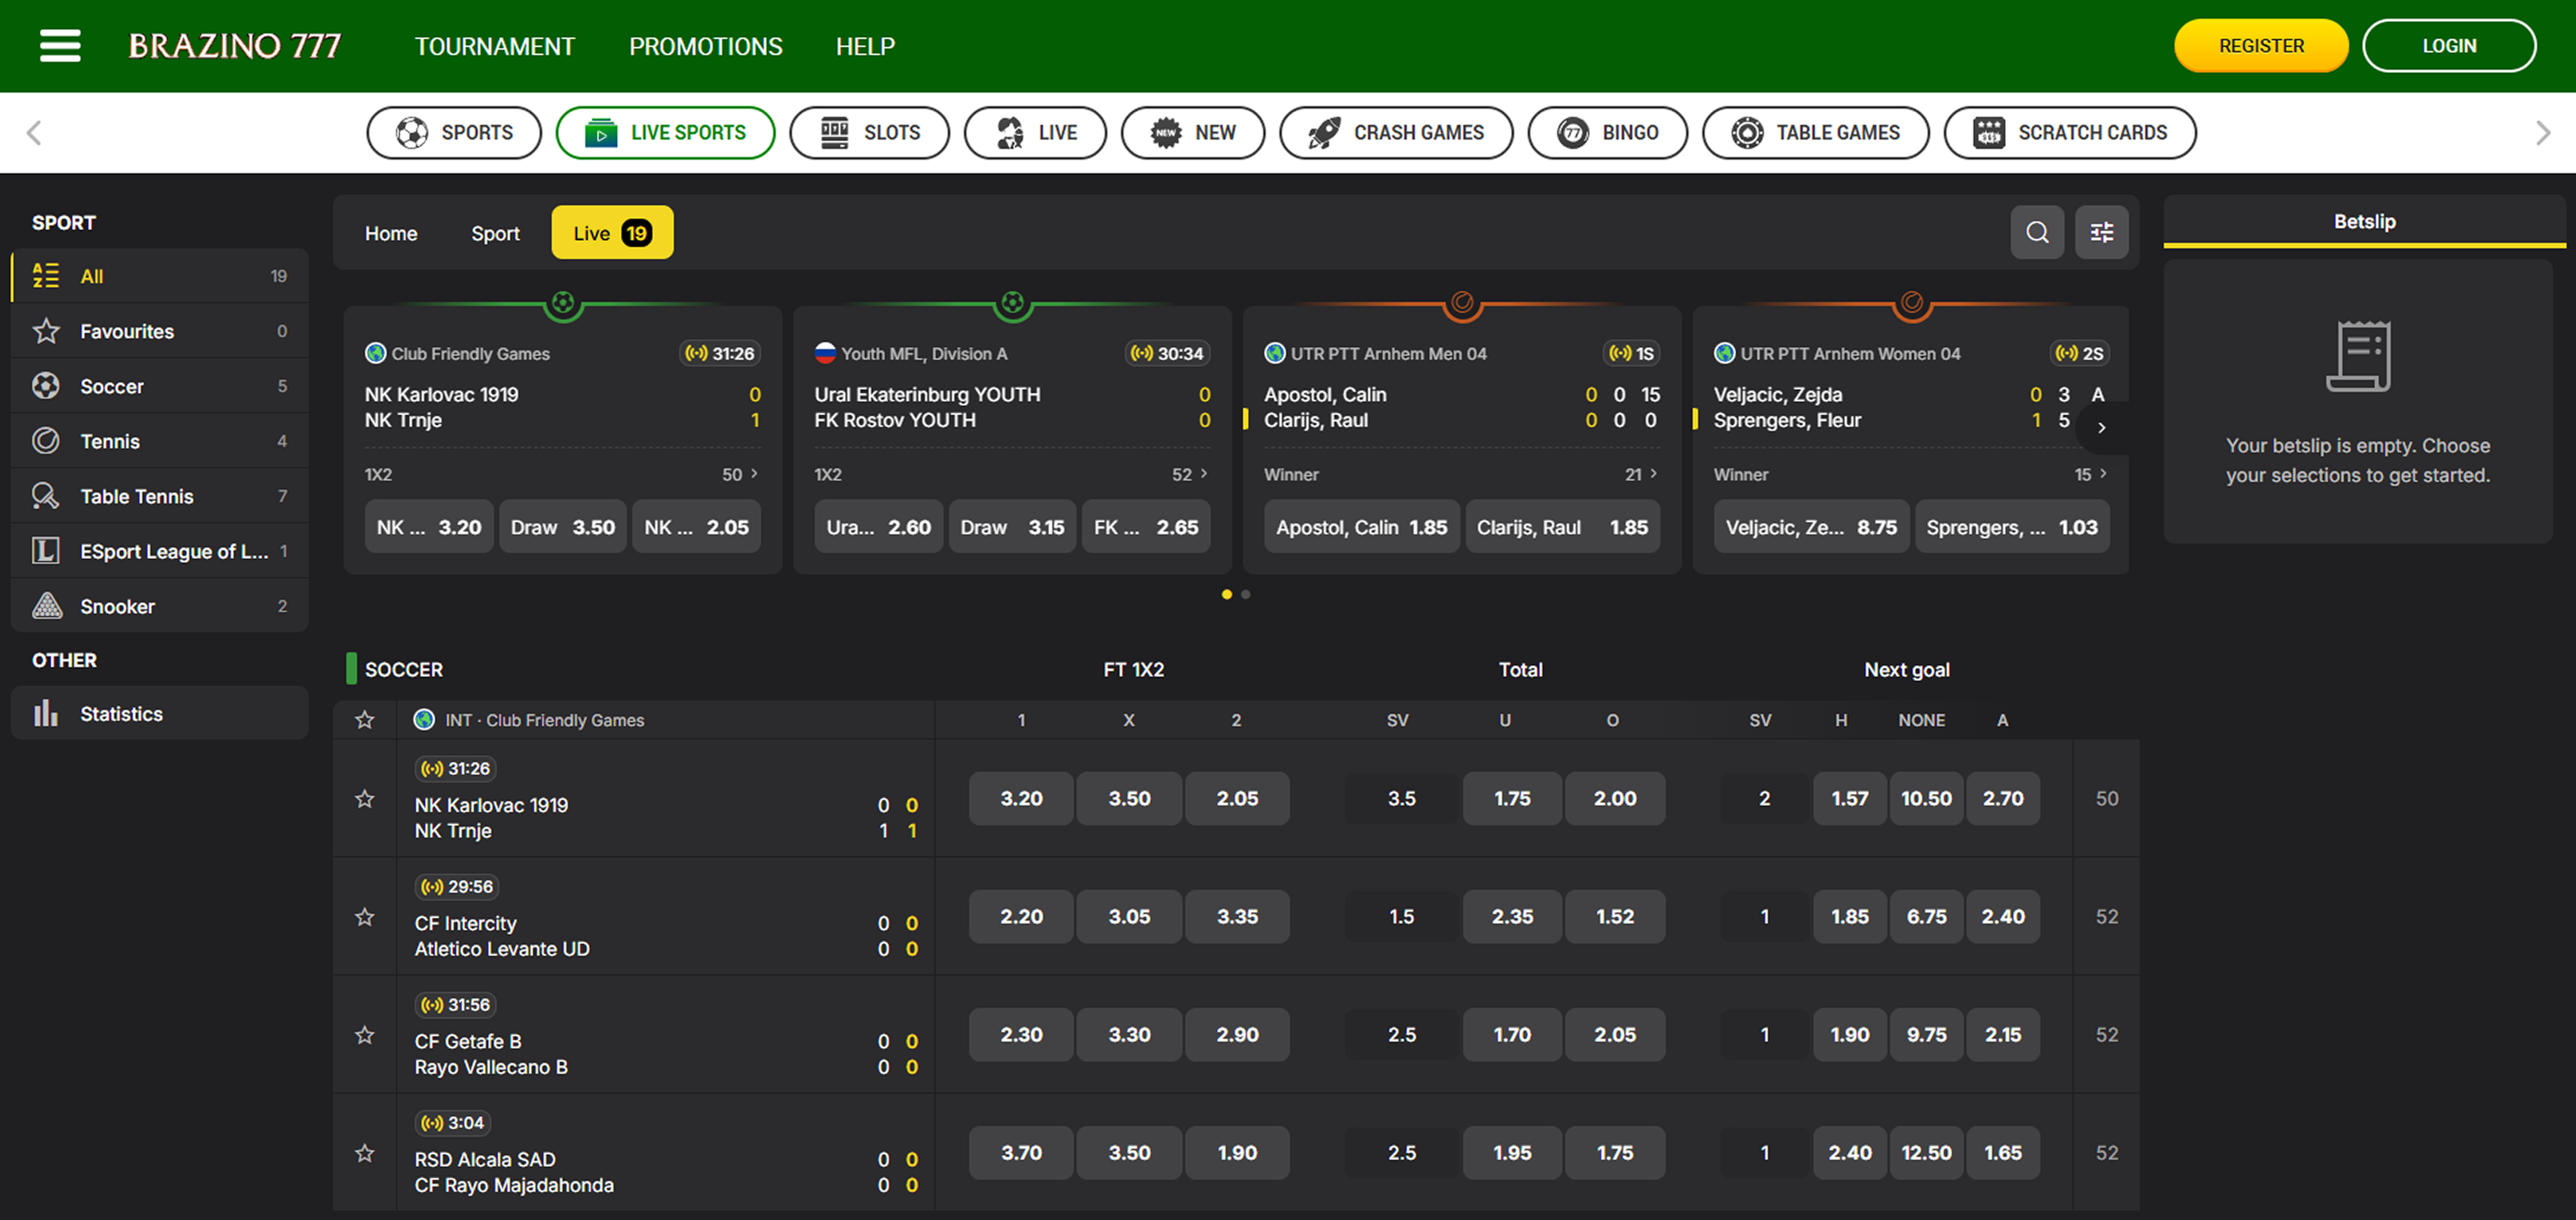The height and width of the screenshot is (1220, 2576).
Task: Click the soccer ball icon in SPORTS pill
Action: pos(412,133)
